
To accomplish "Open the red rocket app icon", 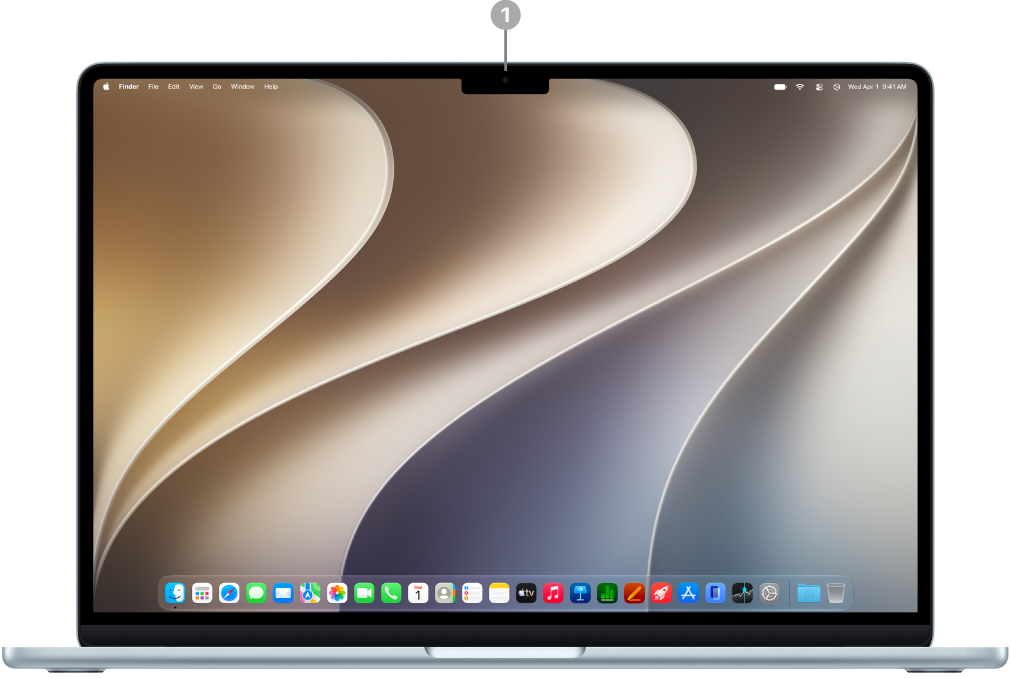I will coord(662,592).
